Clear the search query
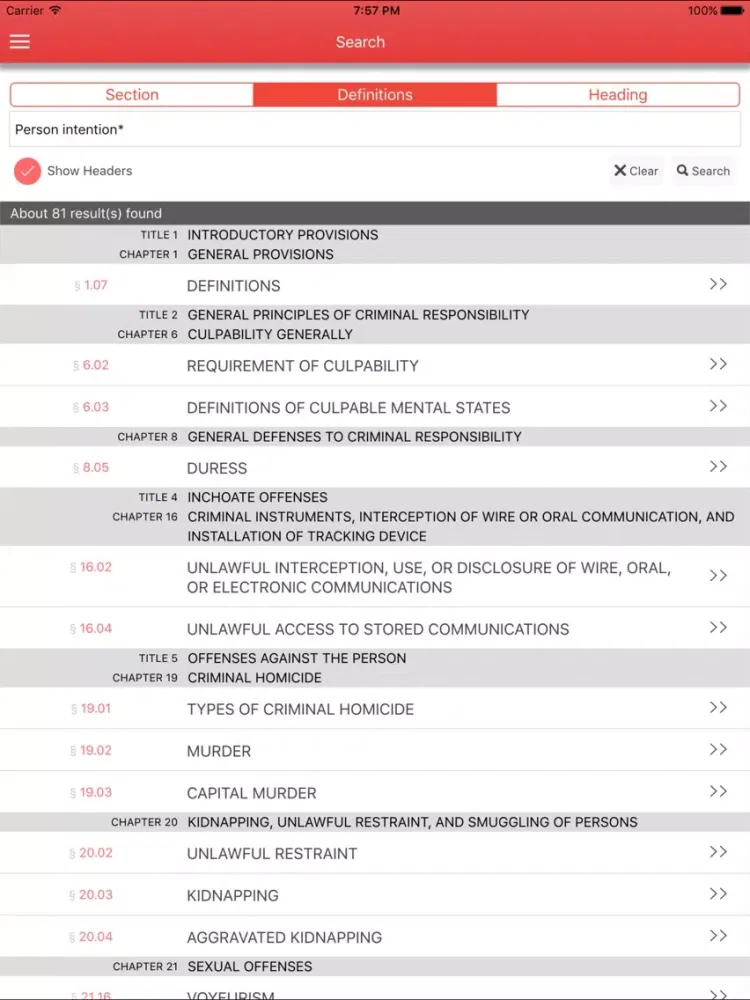Viewport: 750px width, 1000px height. tap(636, 171)
